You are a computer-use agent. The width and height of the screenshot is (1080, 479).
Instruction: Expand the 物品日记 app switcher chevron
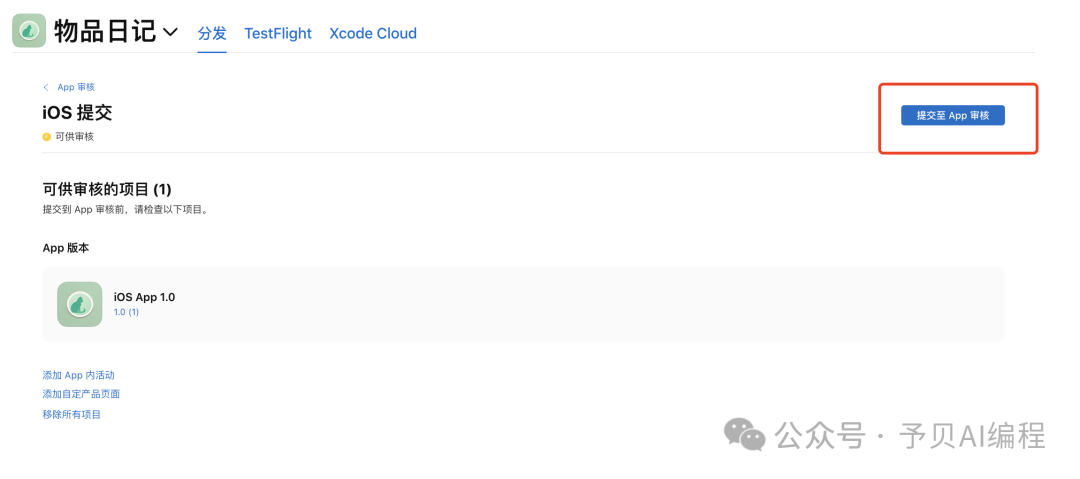click(170, 33)
